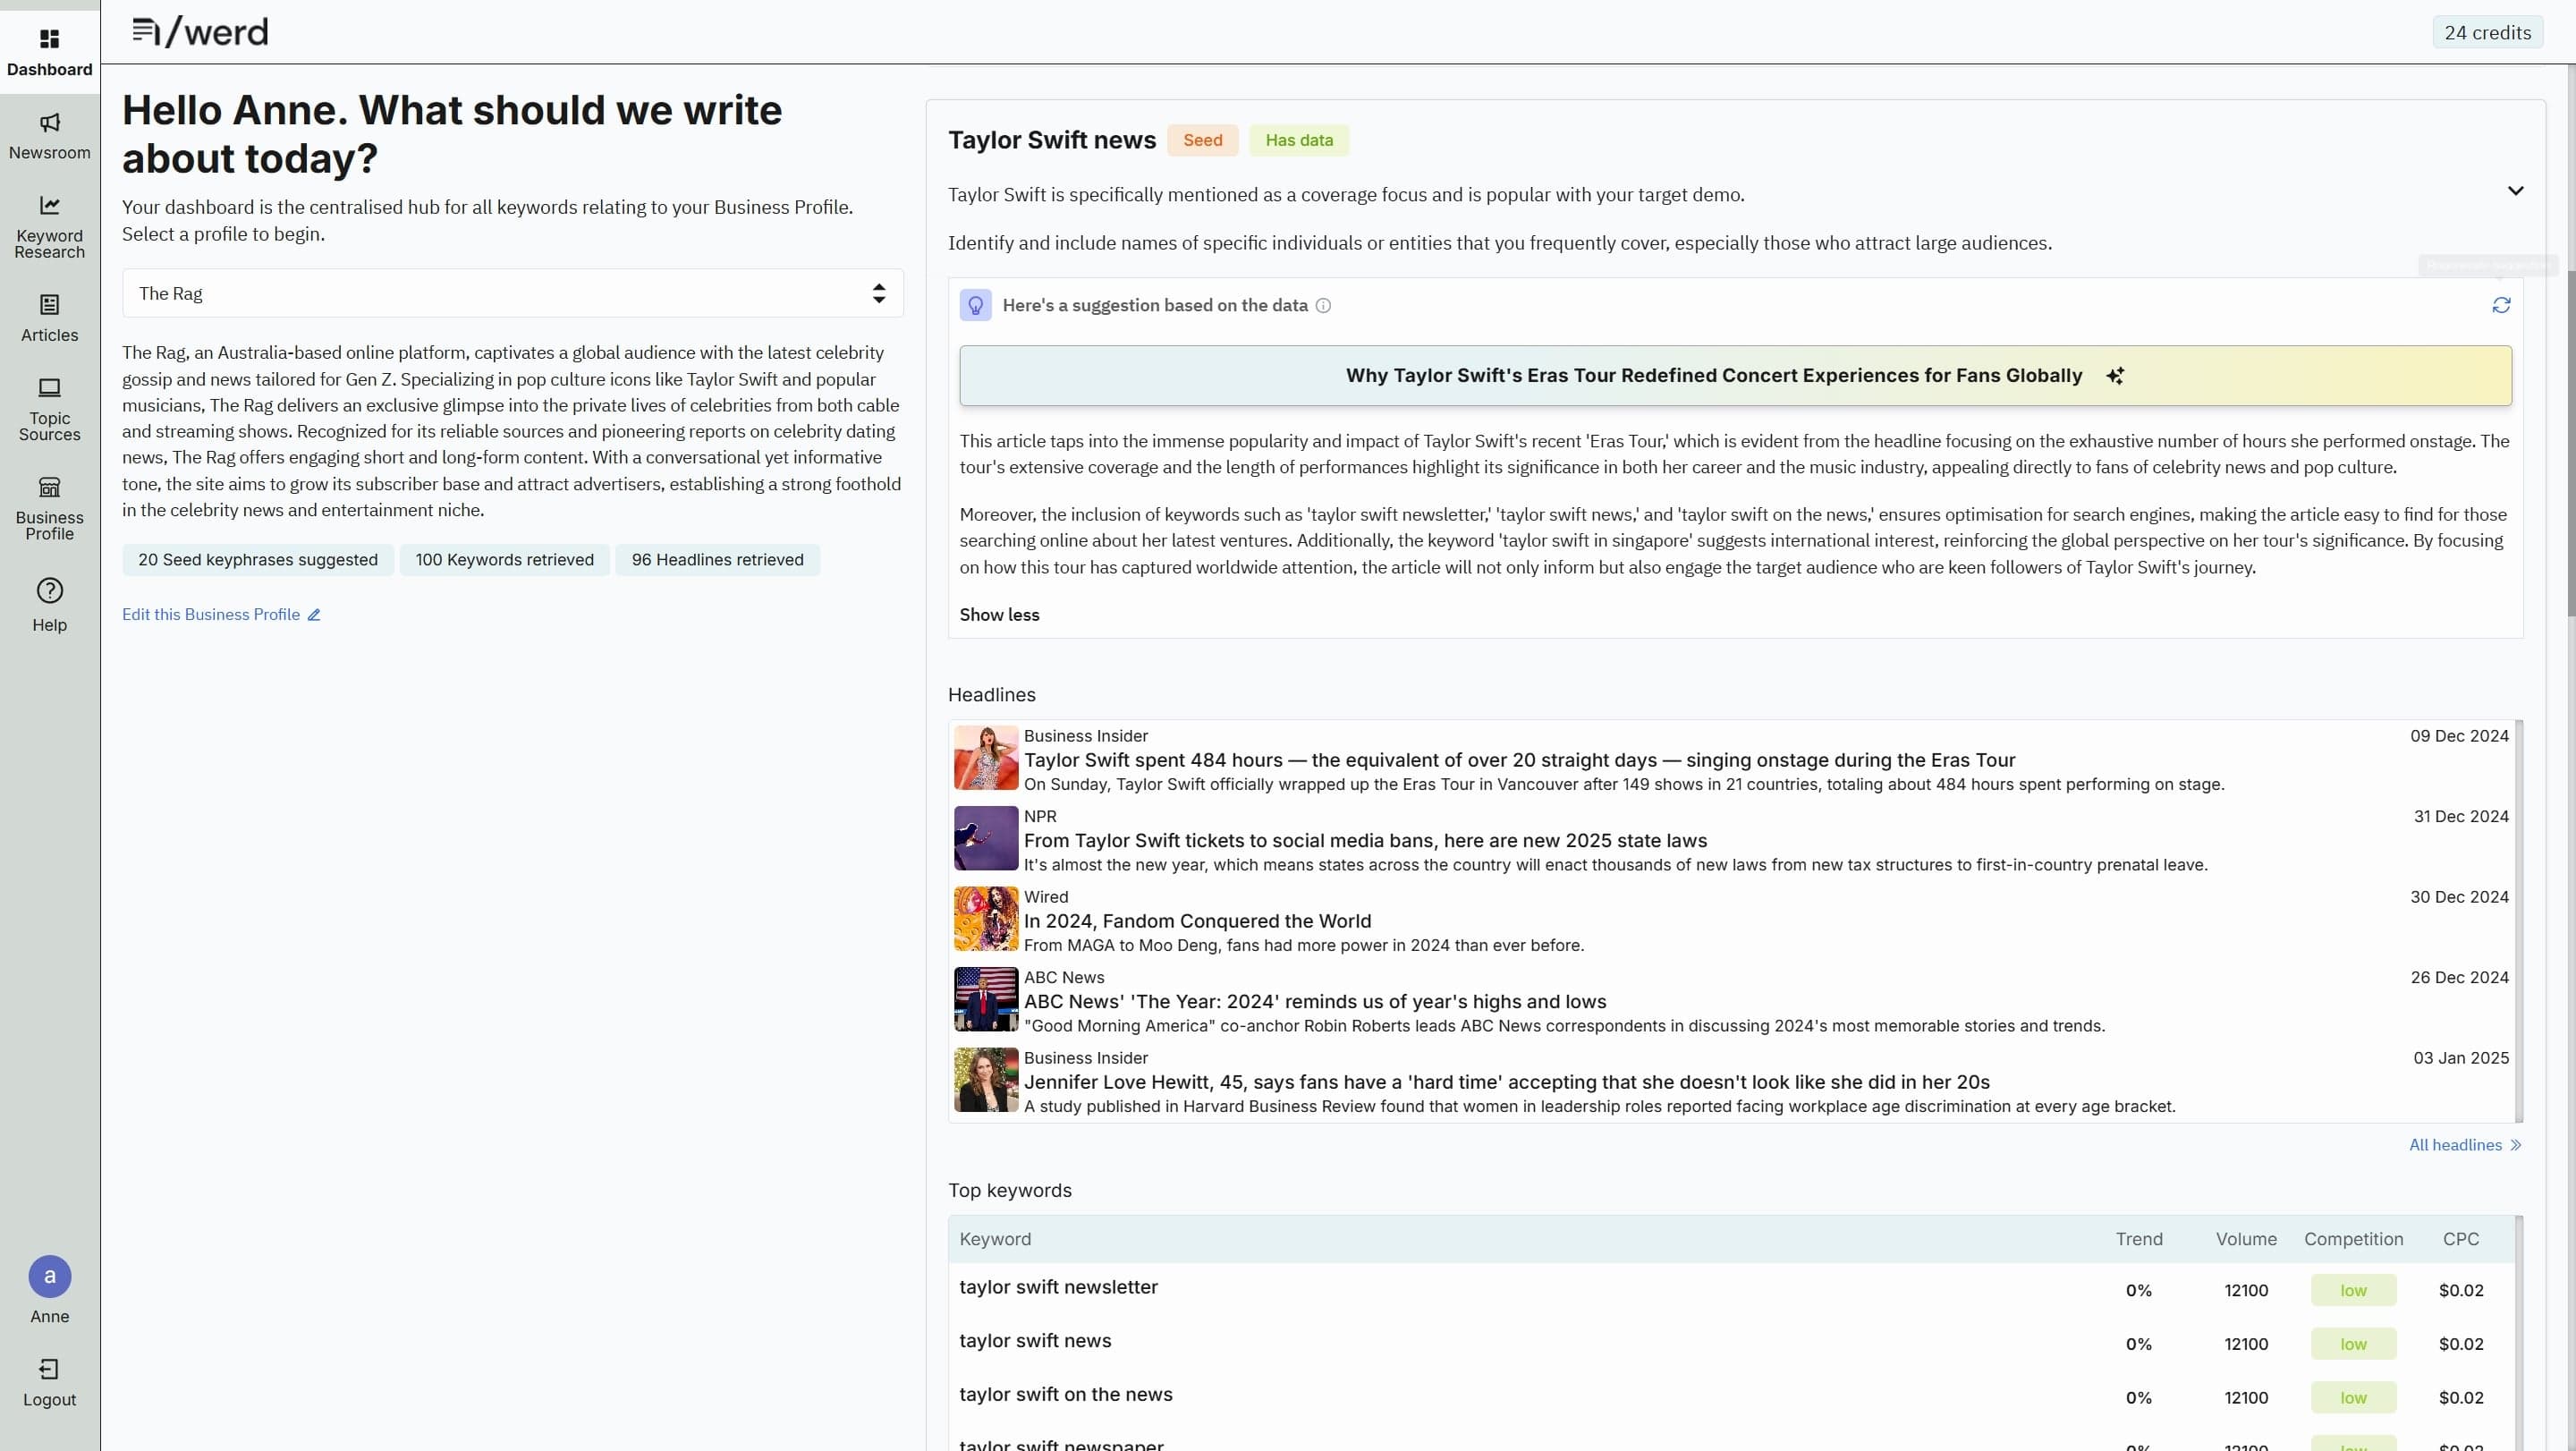
Task: Select the 'taylor swift news' keyword
Action: click(1035, 1341)
